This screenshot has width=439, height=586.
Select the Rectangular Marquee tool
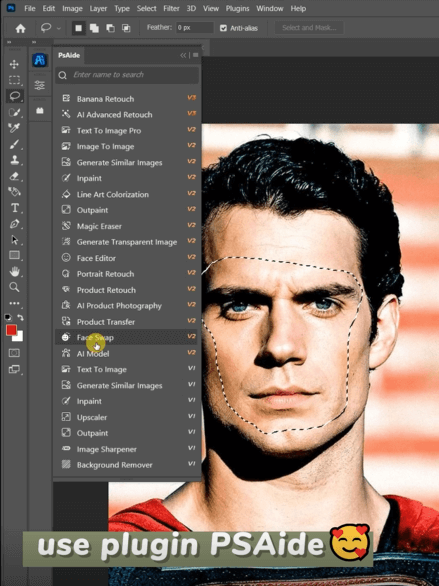coord(14,80)
